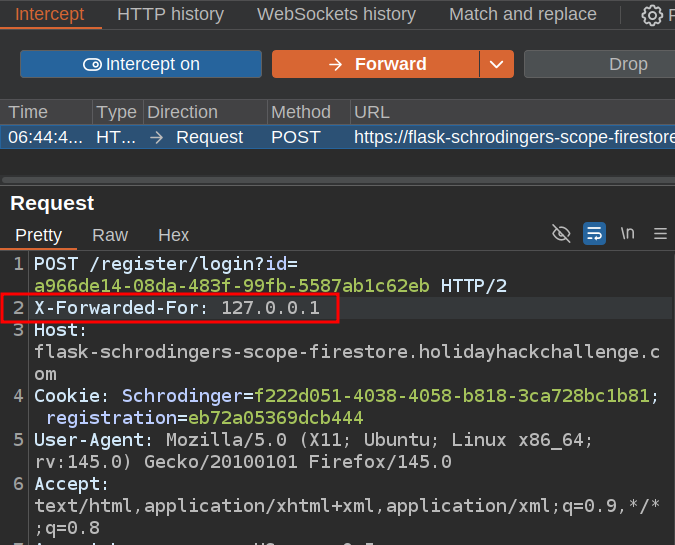Toggle line wrap icon in Request editor

pyautogui.click(x=594, y=234)
